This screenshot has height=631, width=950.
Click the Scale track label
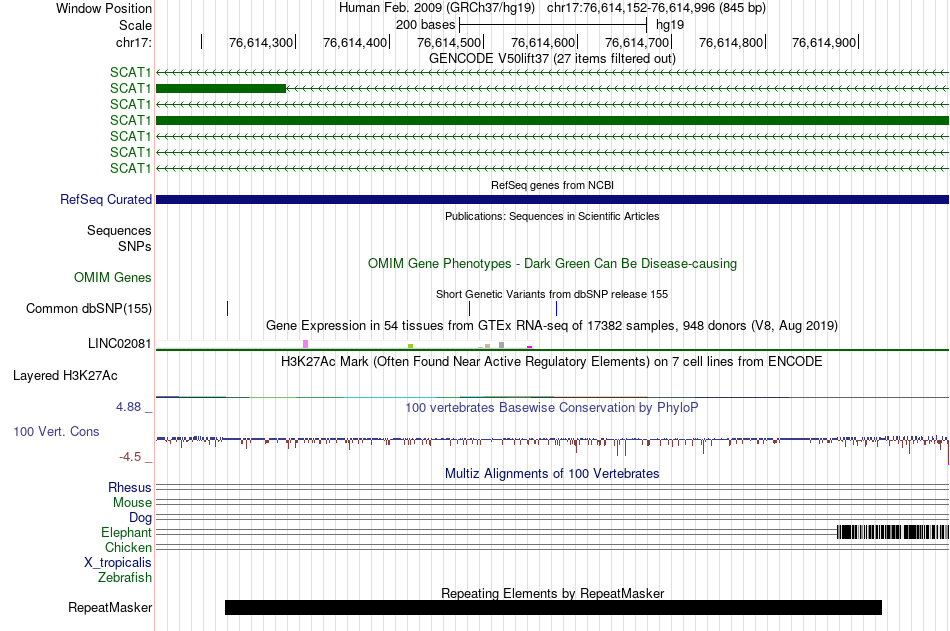pos(135,25)
